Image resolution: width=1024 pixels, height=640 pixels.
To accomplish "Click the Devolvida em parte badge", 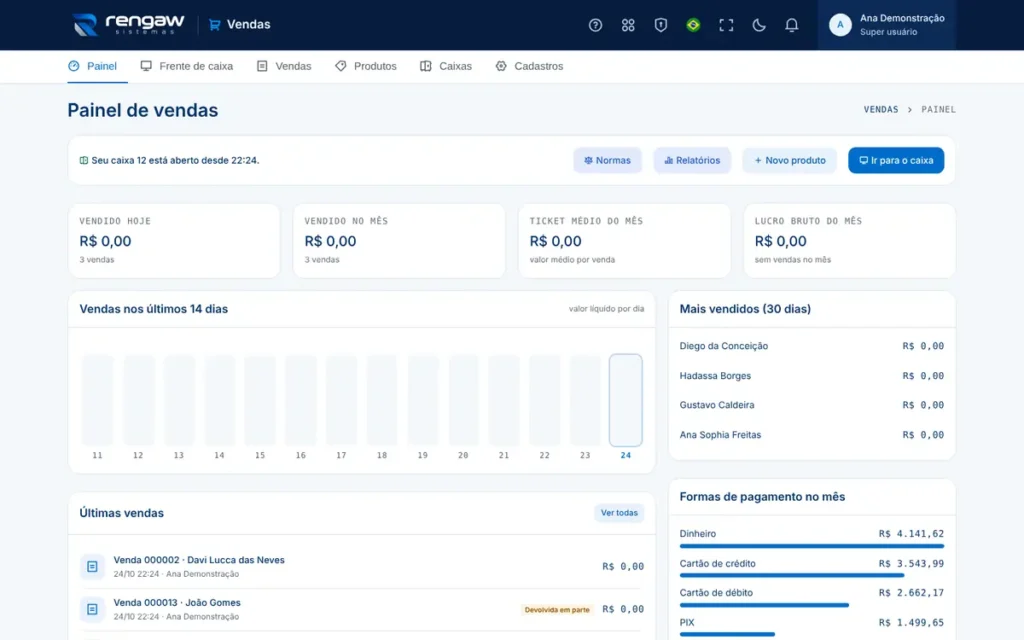I will [x=557, y=609].
